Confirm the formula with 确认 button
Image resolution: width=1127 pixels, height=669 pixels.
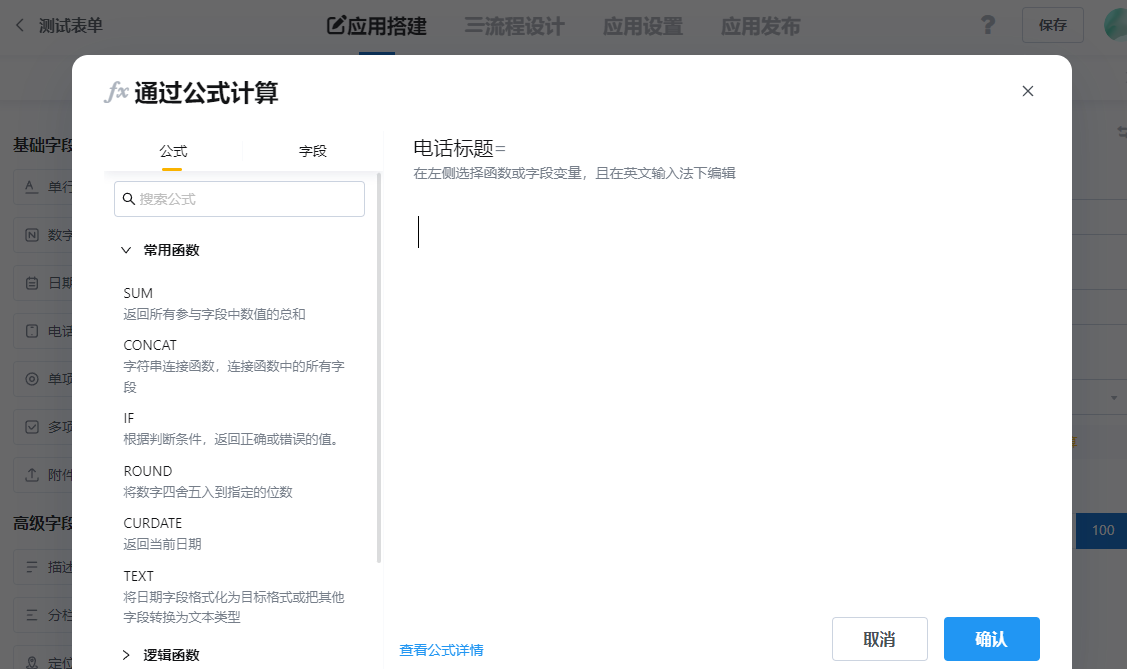(x=991, y=638)
